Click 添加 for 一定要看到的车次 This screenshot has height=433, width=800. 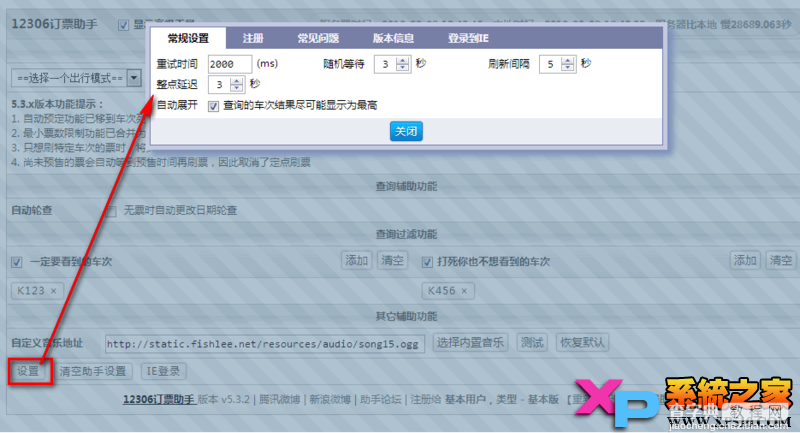[x=356, y=261]
